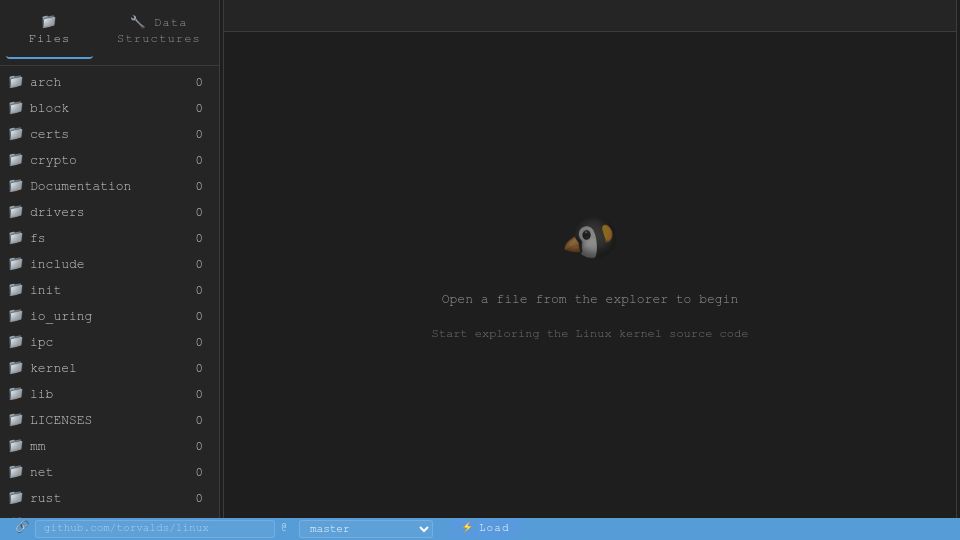
Task: Open the Data Structures tab
Action: pyautogui.click(x=158, y=31)
